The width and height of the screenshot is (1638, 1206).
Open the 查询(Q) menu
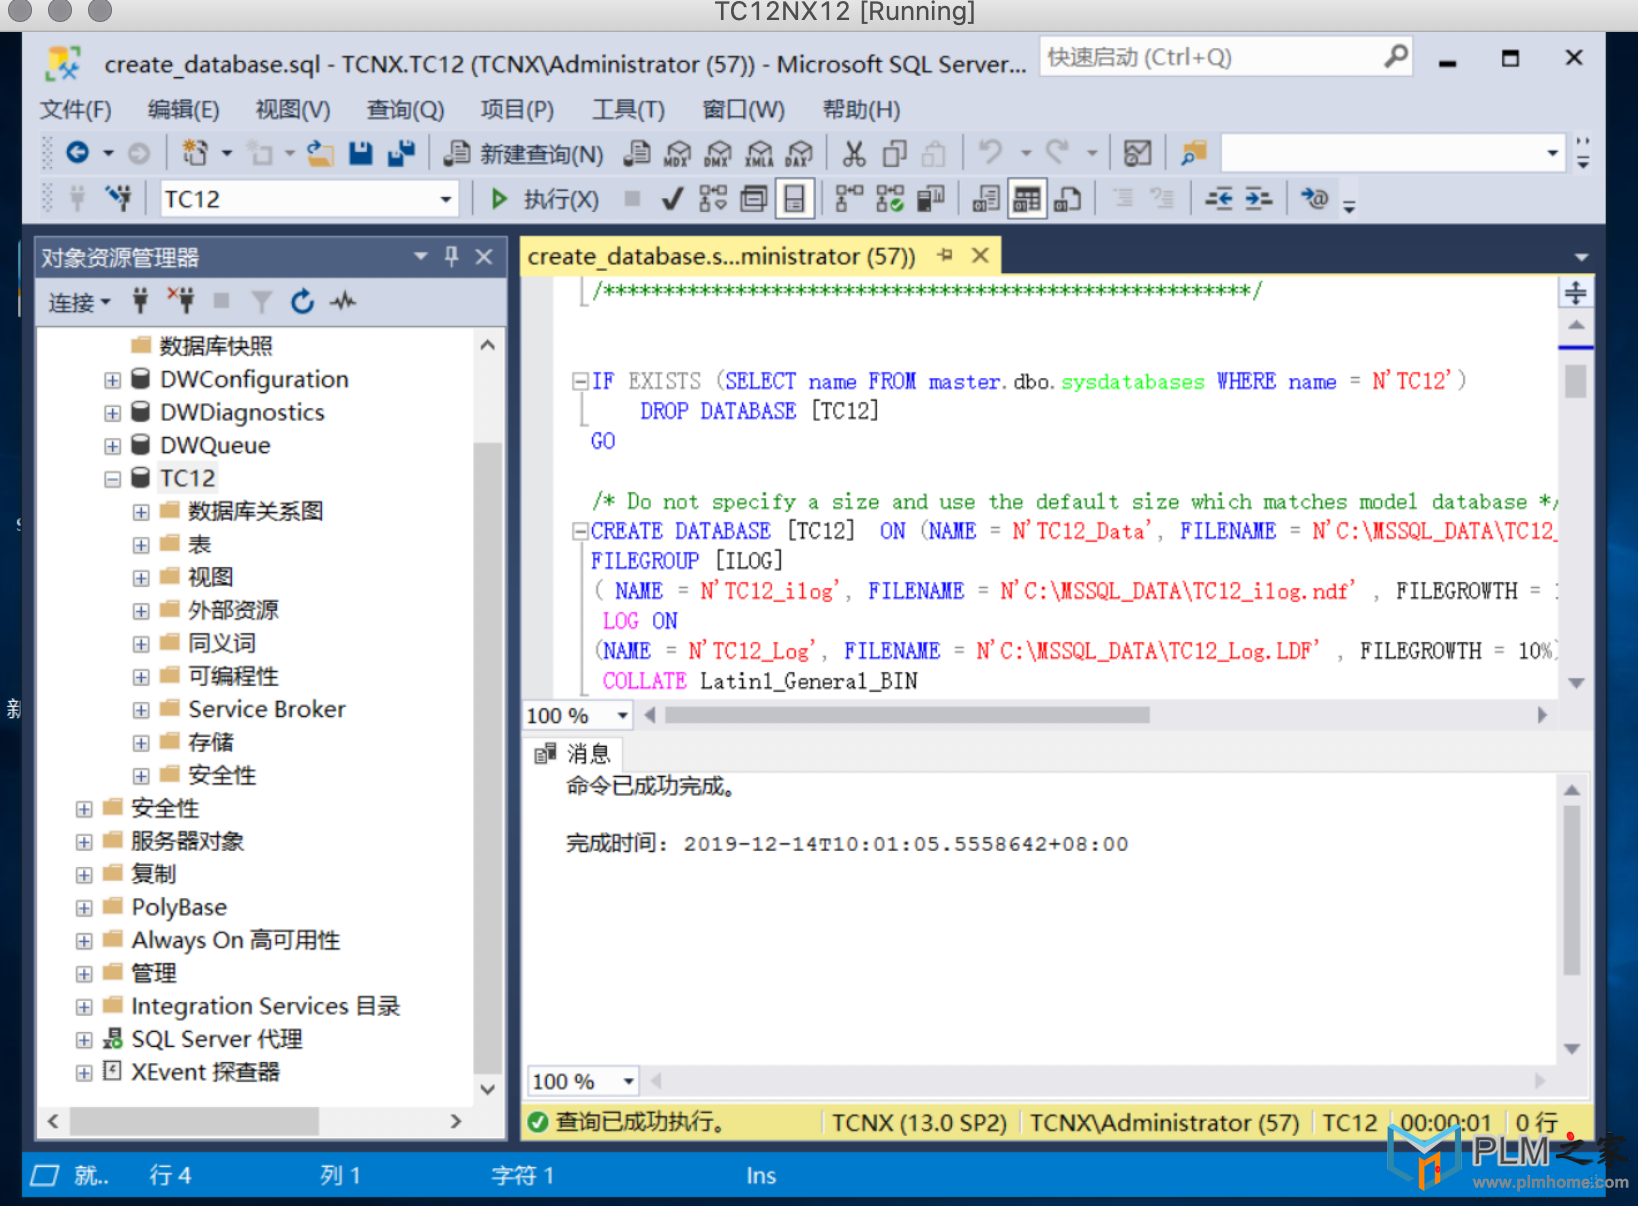[x=405, y=109]
